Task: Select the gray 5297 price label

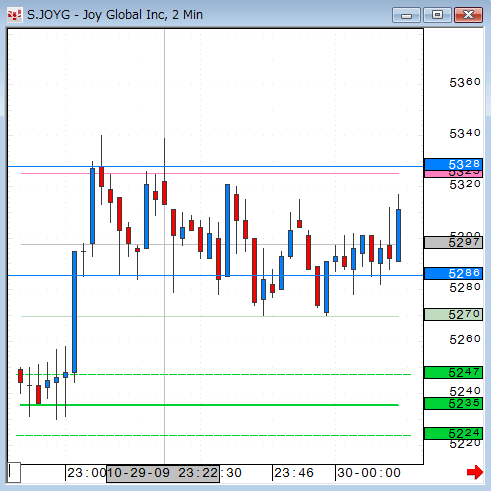Action: click(453, 242)
